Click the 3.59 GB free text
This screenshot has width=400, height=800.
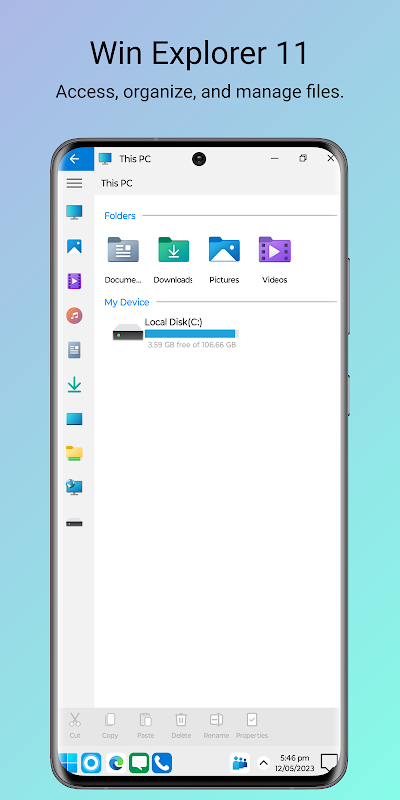click(192, 345)
